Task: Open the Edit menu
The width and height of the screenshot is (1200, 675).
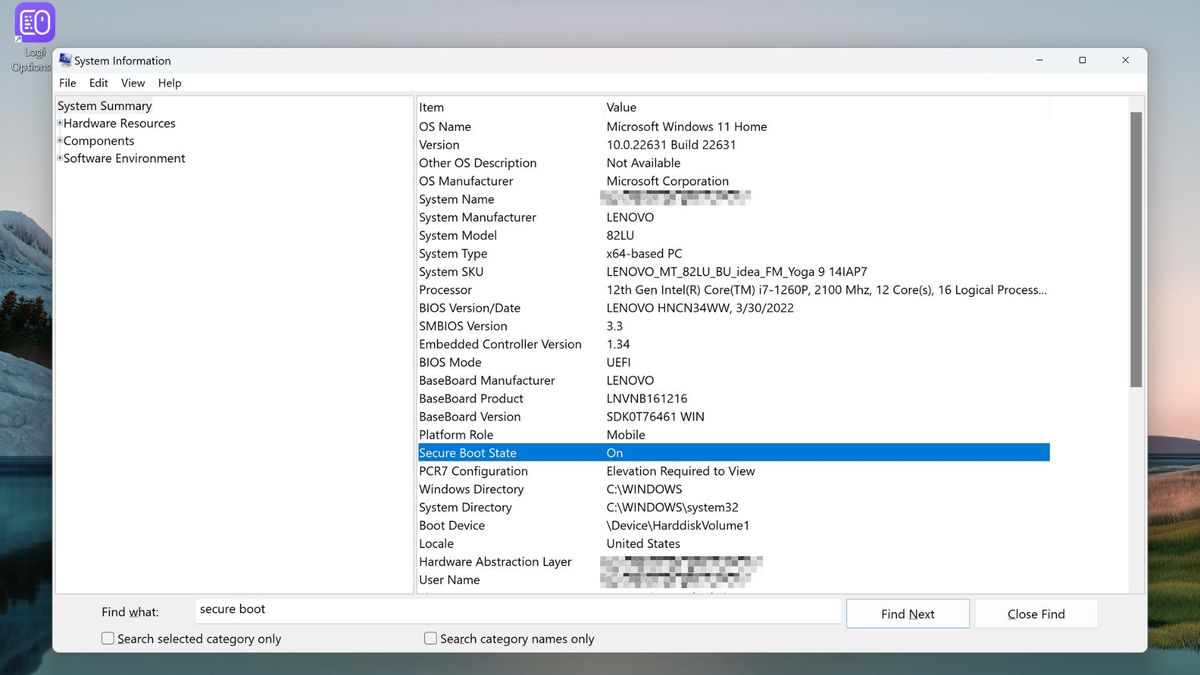Action: 98,83
